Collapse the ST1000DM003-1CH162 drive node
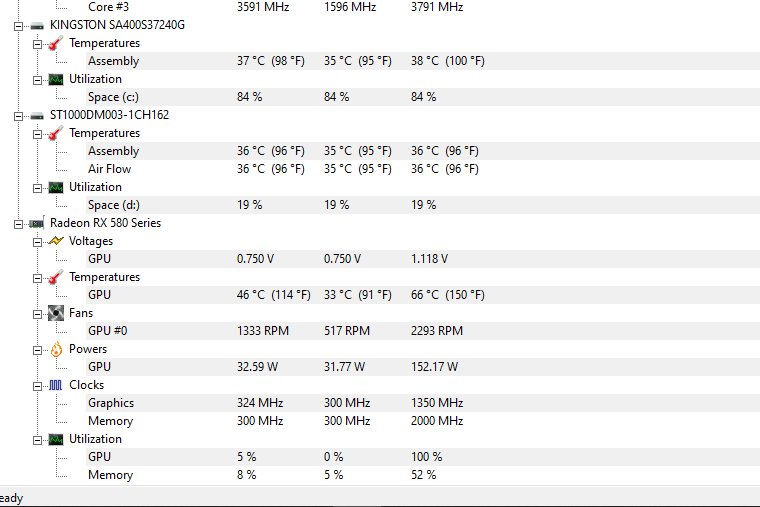The height and width of the screenshot is (507, 760). click(18, 116)
